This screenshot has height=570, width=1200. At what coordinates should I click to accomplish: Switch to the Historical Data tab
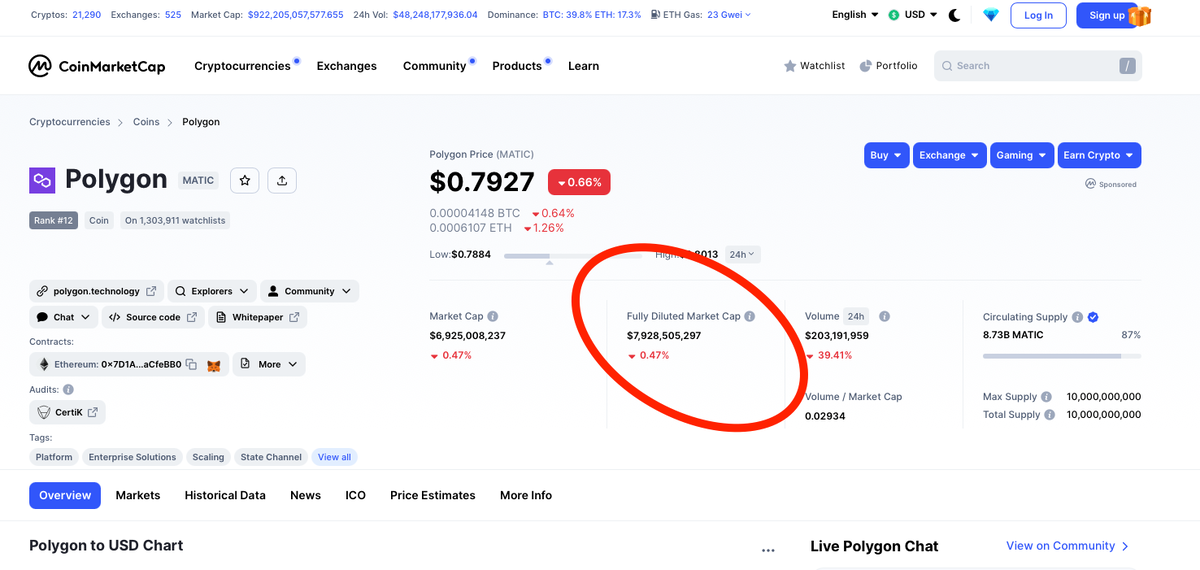(225, 495)
